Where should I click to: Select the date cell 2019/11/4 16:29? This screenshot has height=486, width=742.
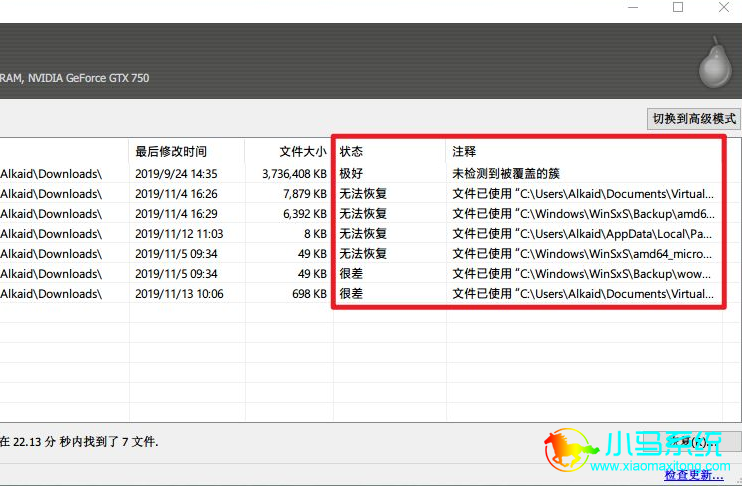pos(176,214)
